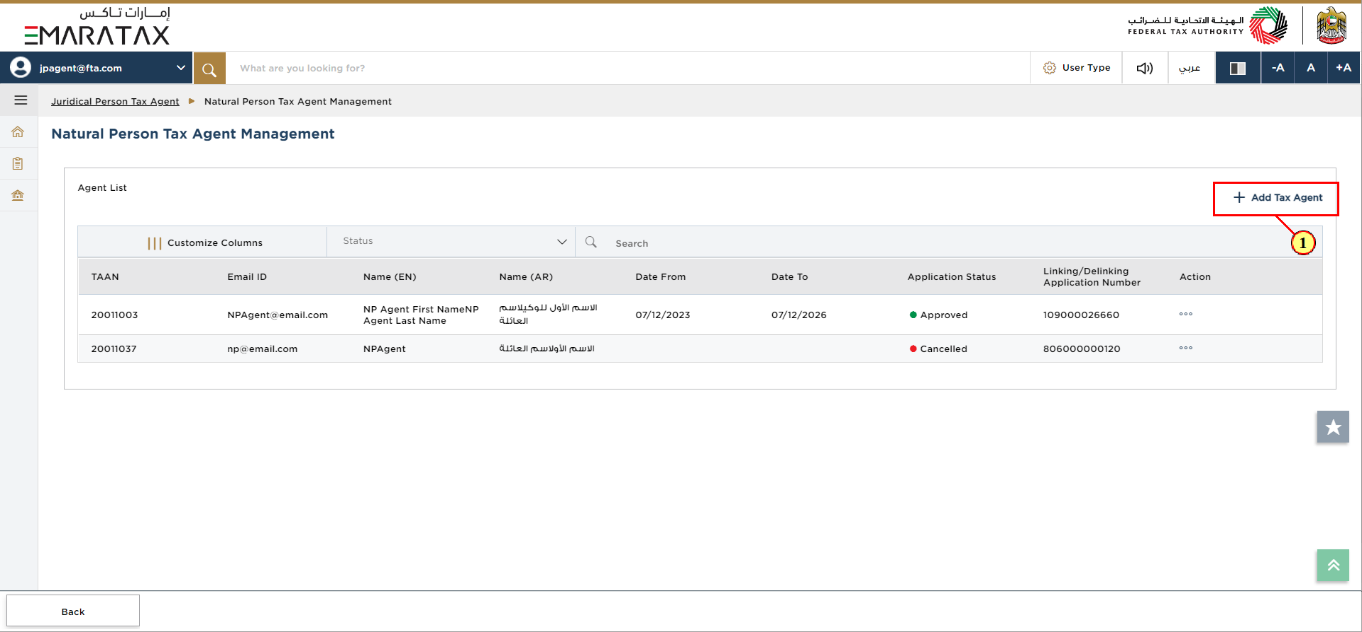
Task: Select TAAN cell 20011037
Action: coord(114,349)
